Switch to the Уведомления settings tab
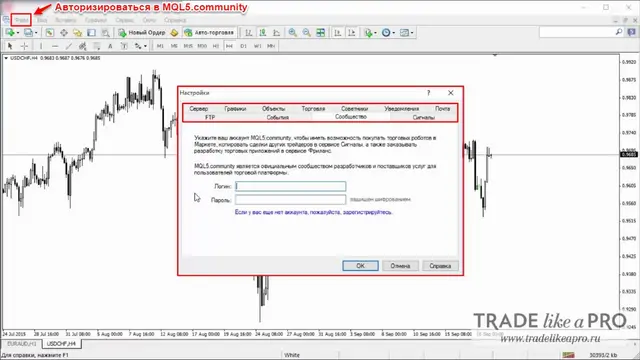The width and height of the screenshot is (640, 360). [402, 109]
